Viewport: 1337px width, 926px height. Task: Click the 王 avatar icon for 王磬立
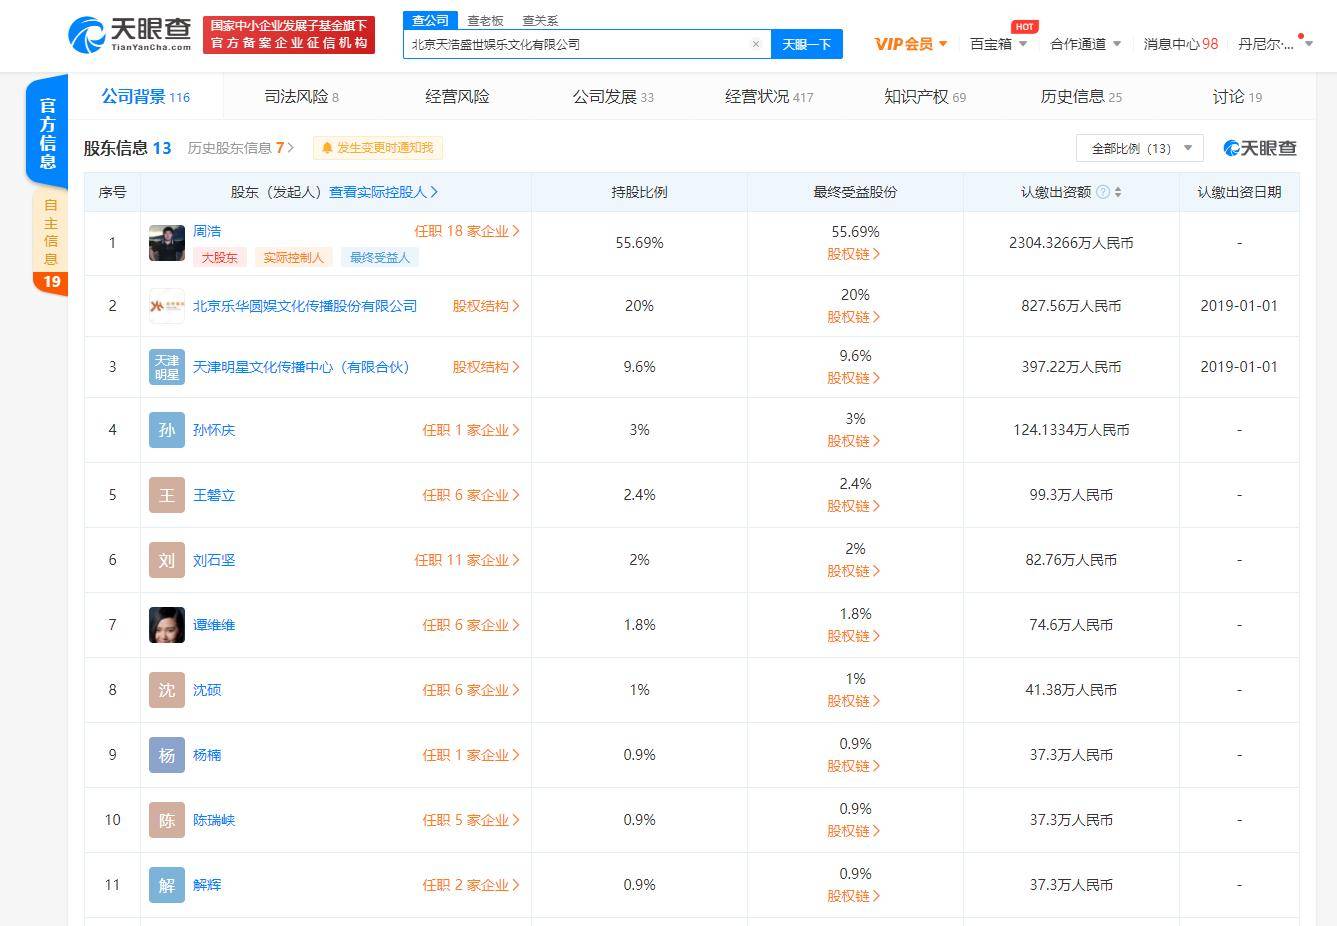[167, 495]
